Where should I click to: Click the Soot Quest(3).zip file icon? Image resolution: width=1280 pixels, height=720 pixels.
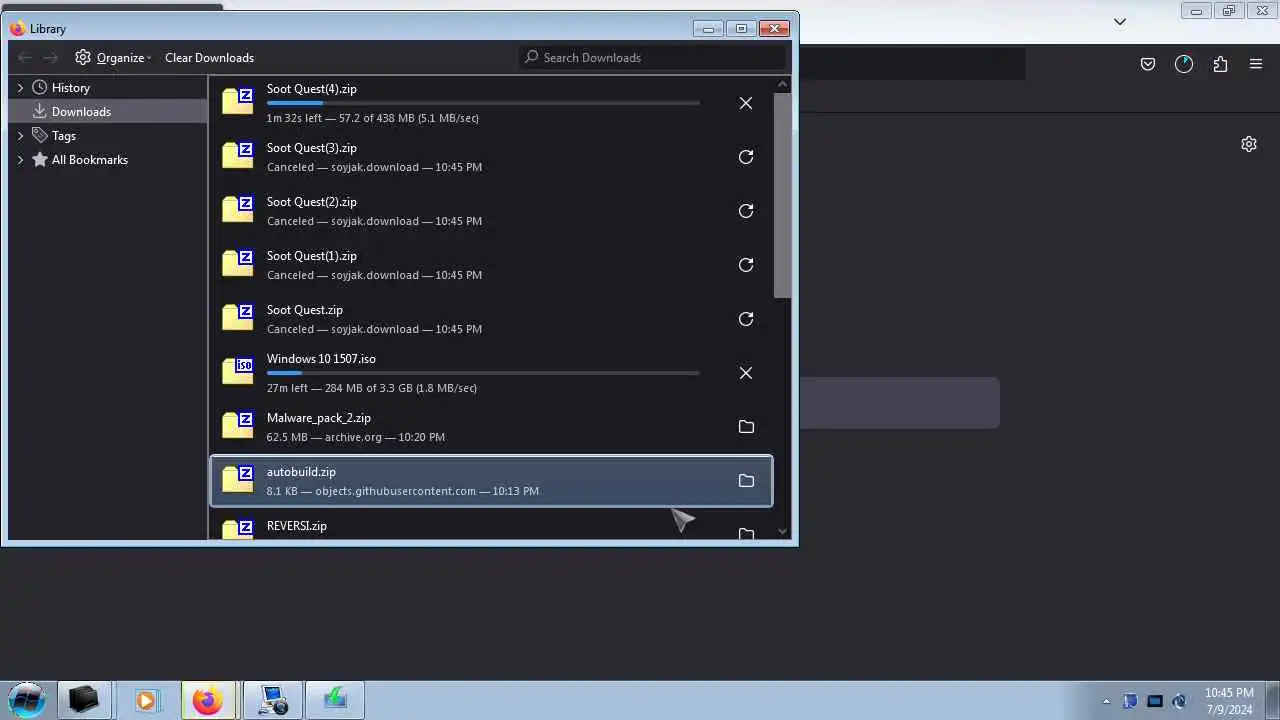[x=238, y=155]
